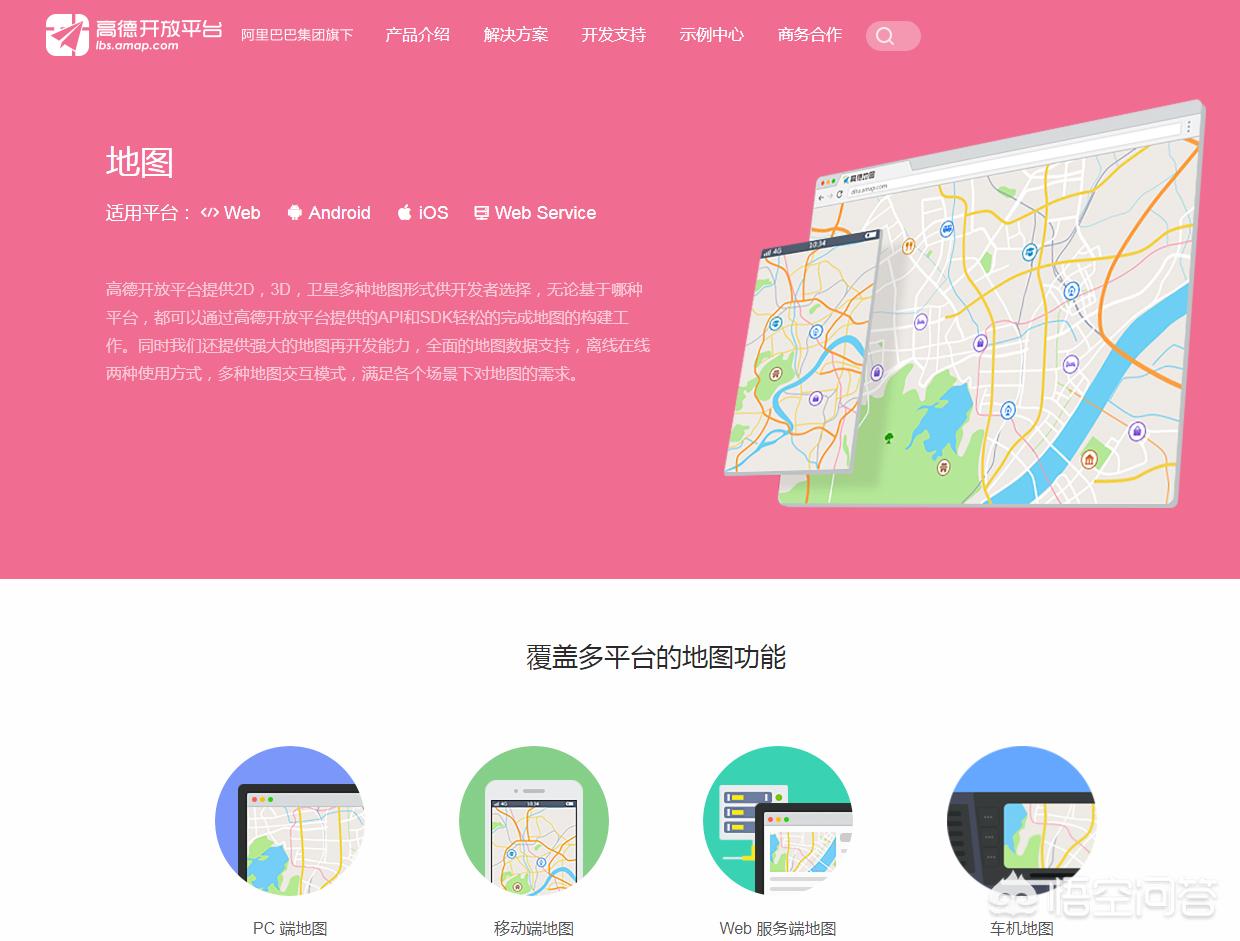Click the 覆盖多平台的地图功能 heading
Viewport: 1240px width, 941px height.
pyautogui.click(x=656, y=657)
